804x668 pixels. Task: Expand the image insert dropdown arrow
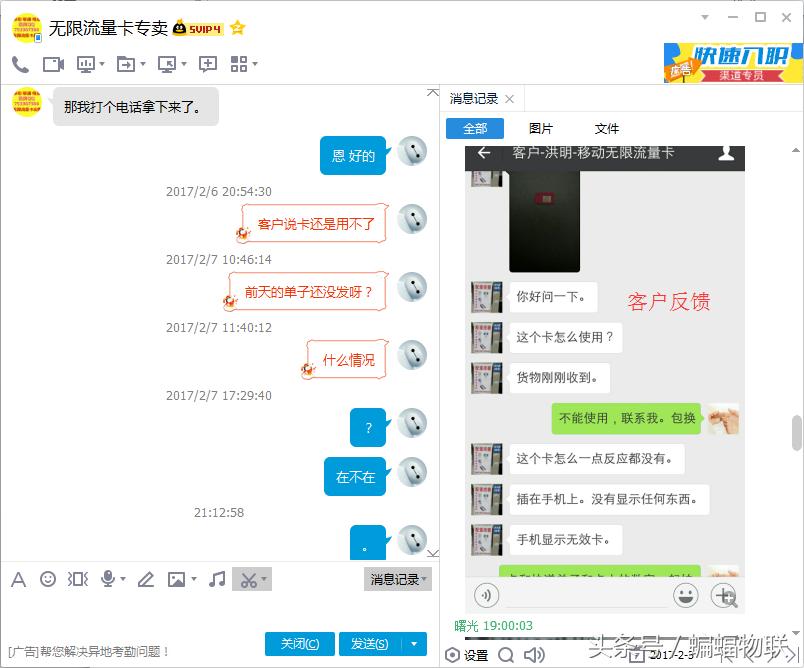point(191,579)
